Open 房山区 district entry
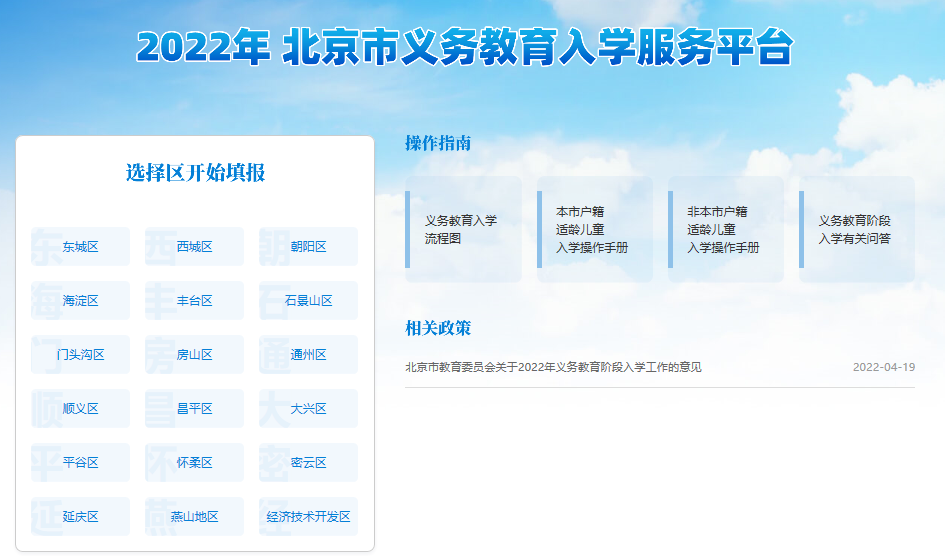945x556 pixels. pos(194,354)
